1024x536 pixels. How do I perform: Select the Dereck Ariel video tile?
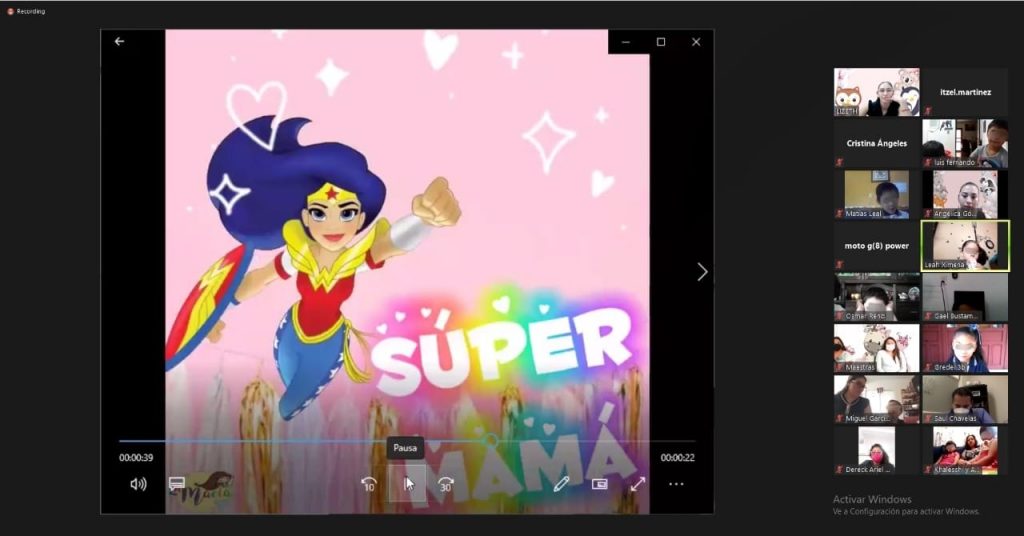tap(876, 450)
